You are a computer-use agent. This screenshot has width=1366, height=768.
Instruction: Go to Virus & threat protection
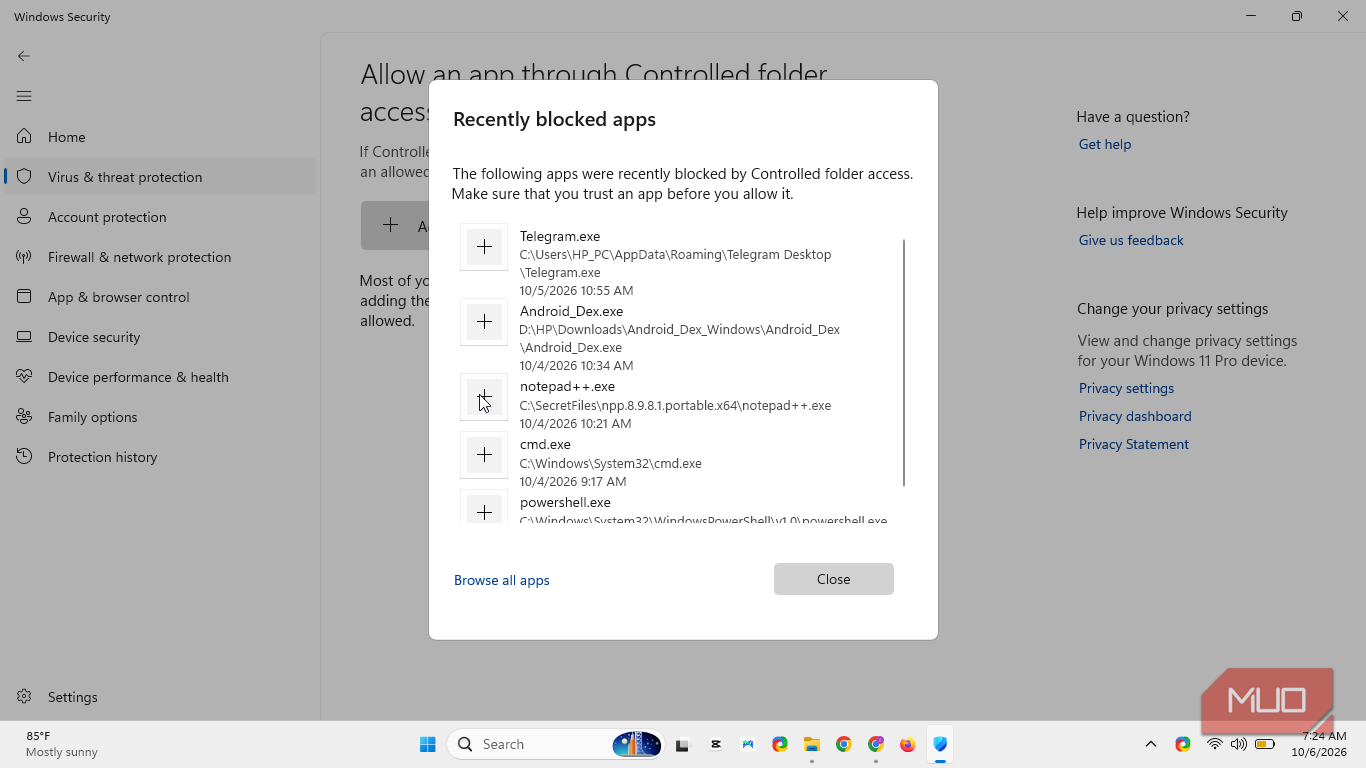point(160,177)
